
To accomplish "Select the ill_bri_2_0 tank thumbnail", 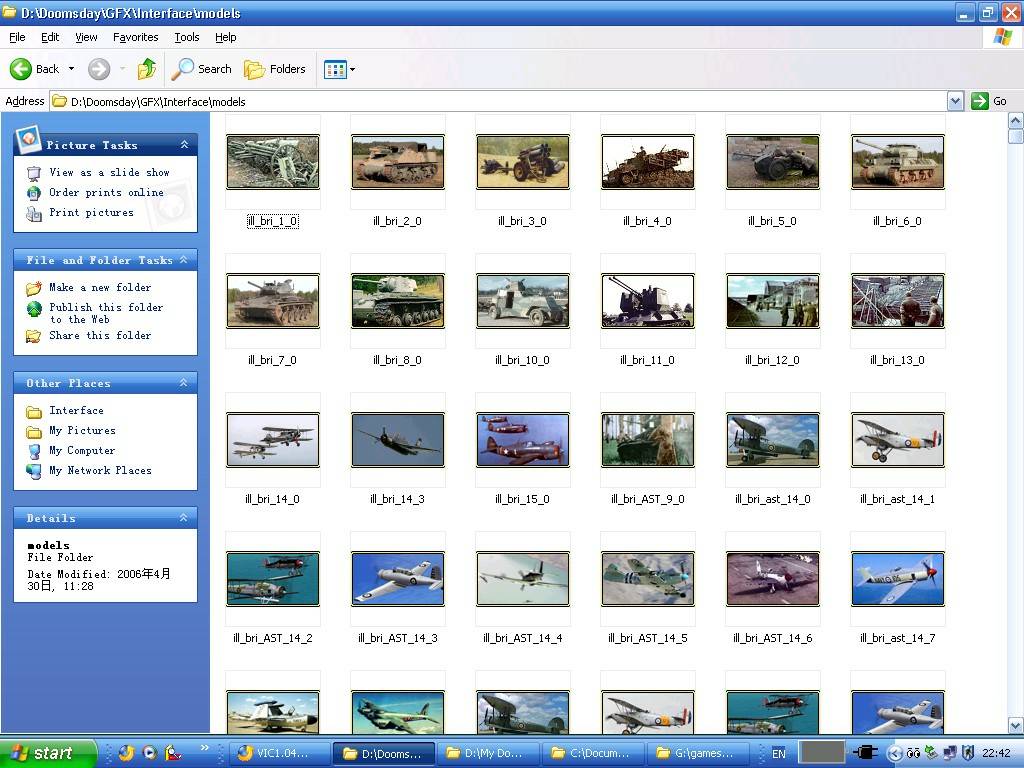I will (397, 162).
